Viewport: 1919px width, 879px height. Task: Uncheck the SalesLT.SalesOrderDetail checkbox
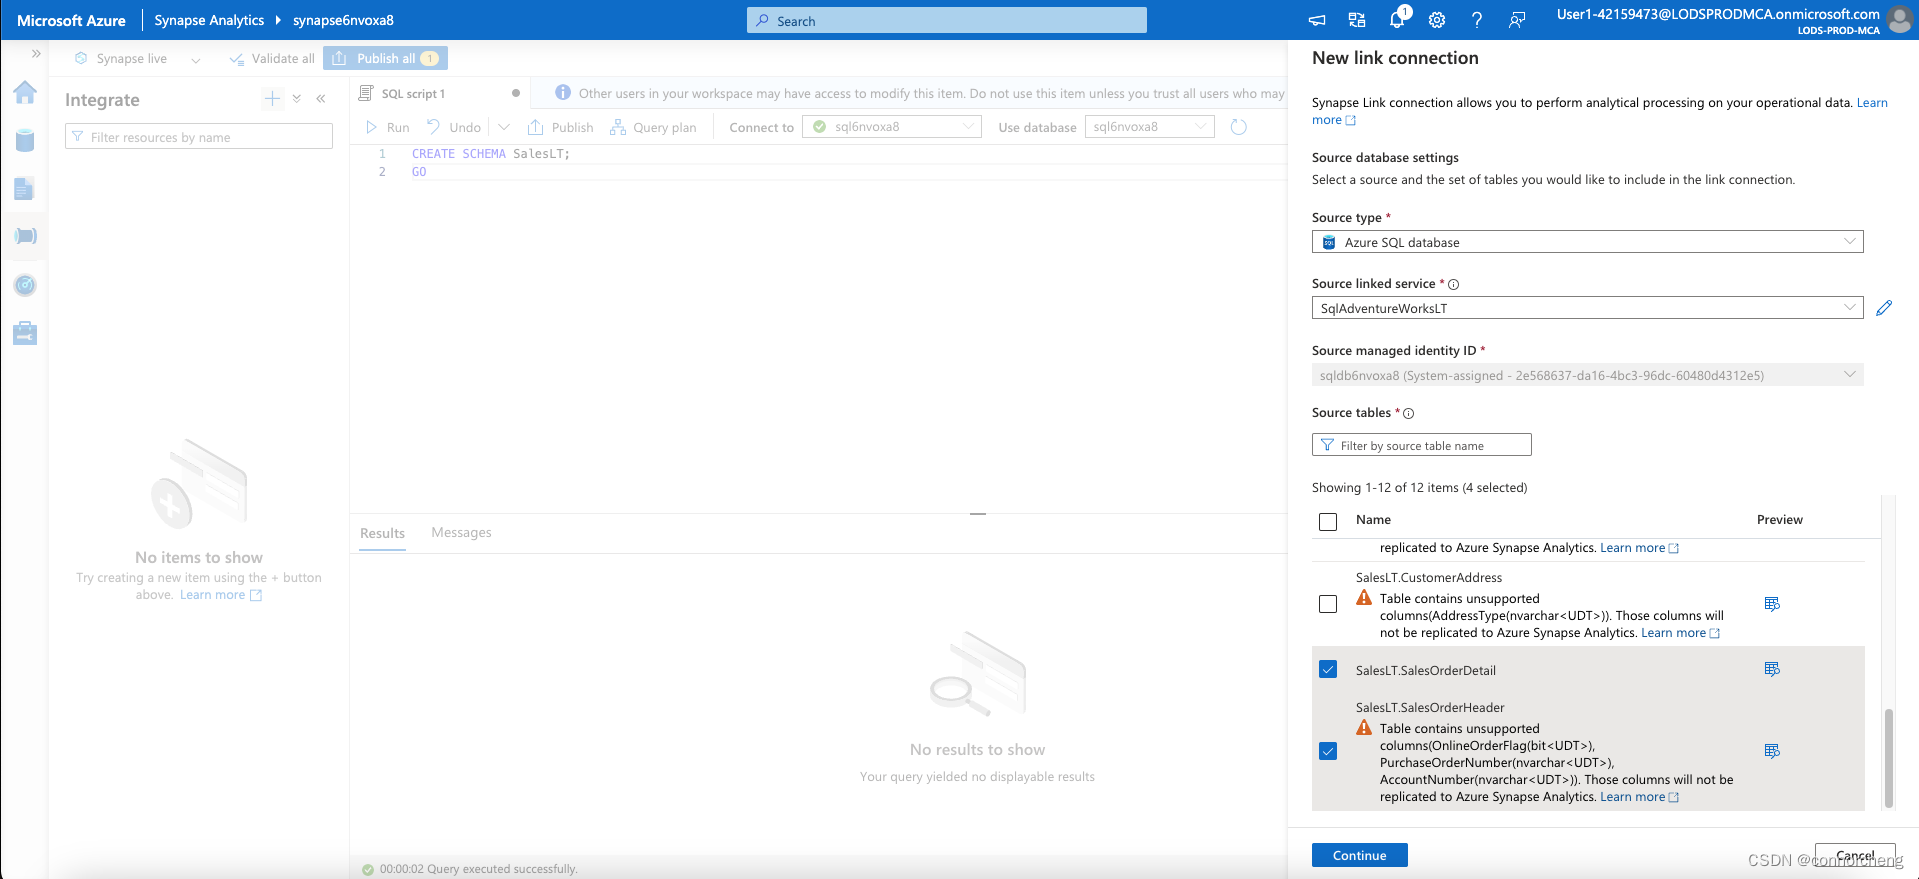(1328, 669)
